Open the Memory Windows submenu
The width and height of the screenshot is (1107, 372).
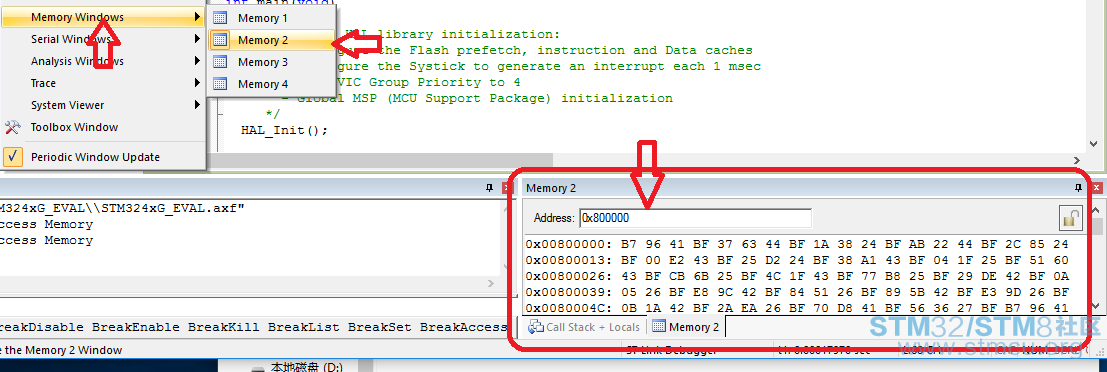(x=103, y=17)
